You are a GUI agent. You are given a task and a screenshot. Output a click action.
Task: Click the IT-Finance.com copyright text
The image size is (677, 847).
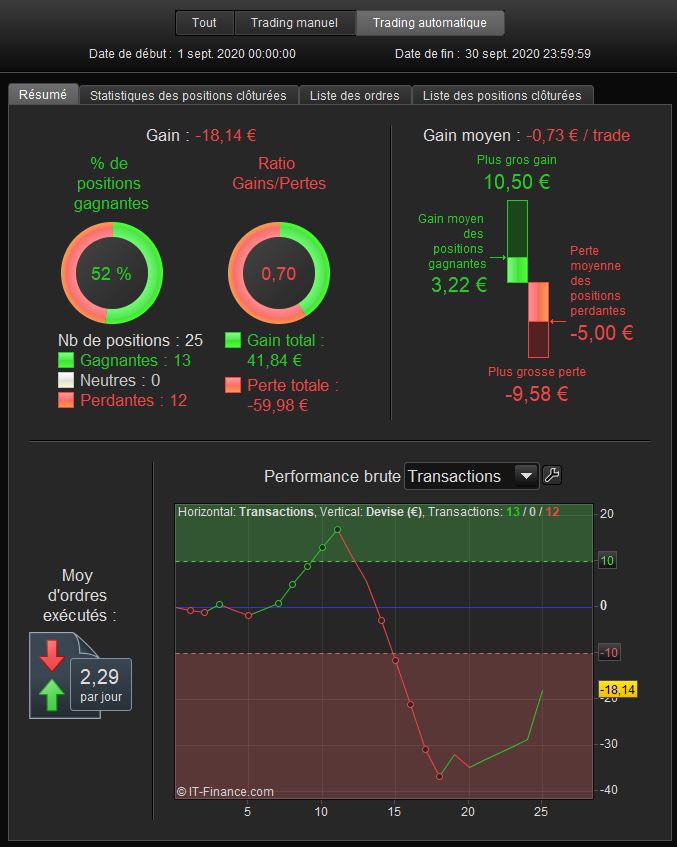pos(225,792)
